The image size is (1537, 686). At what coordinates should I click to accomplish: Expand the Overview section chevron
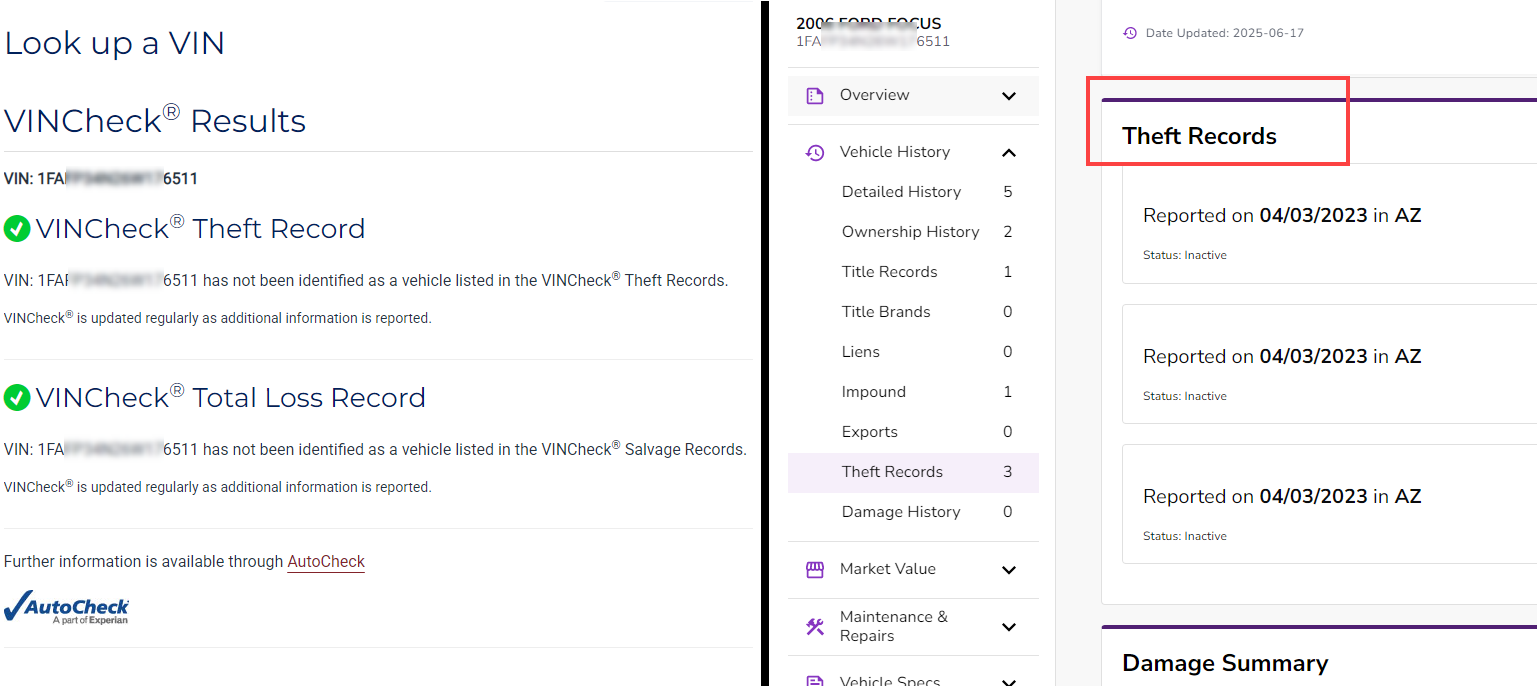[1009, 96]
